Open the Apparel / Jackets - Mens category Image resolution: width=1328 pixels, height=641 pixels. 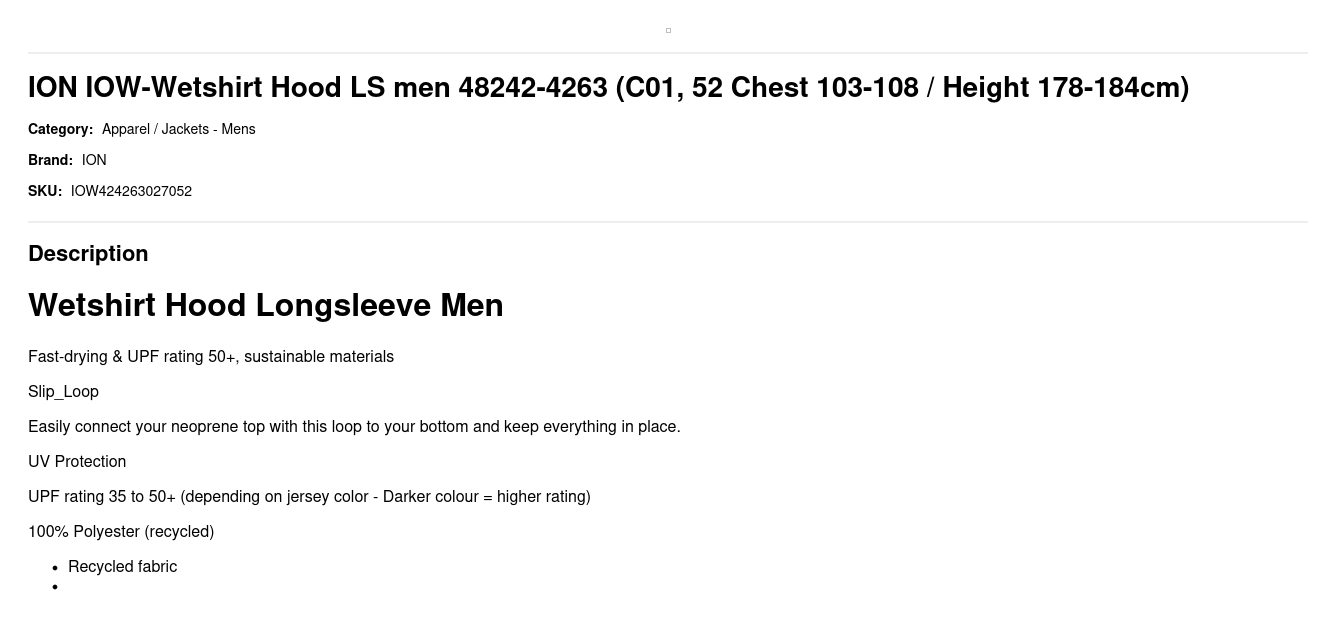tap(178, 129)
